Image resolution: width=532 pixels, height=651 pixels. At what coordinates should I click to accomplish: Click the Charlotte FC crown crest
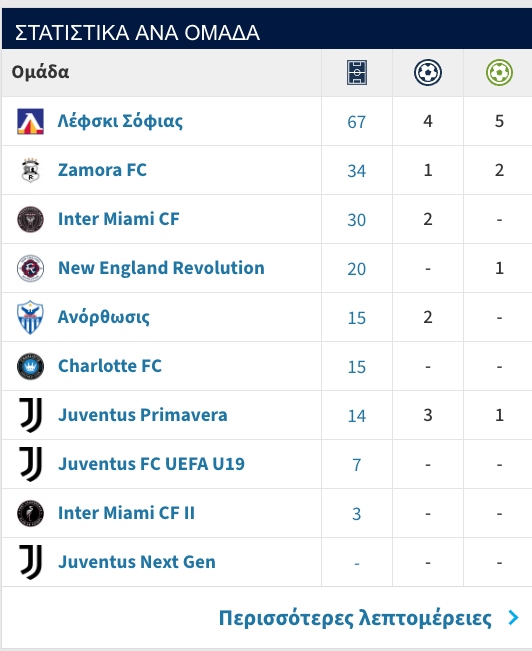(x=30, y=366)
